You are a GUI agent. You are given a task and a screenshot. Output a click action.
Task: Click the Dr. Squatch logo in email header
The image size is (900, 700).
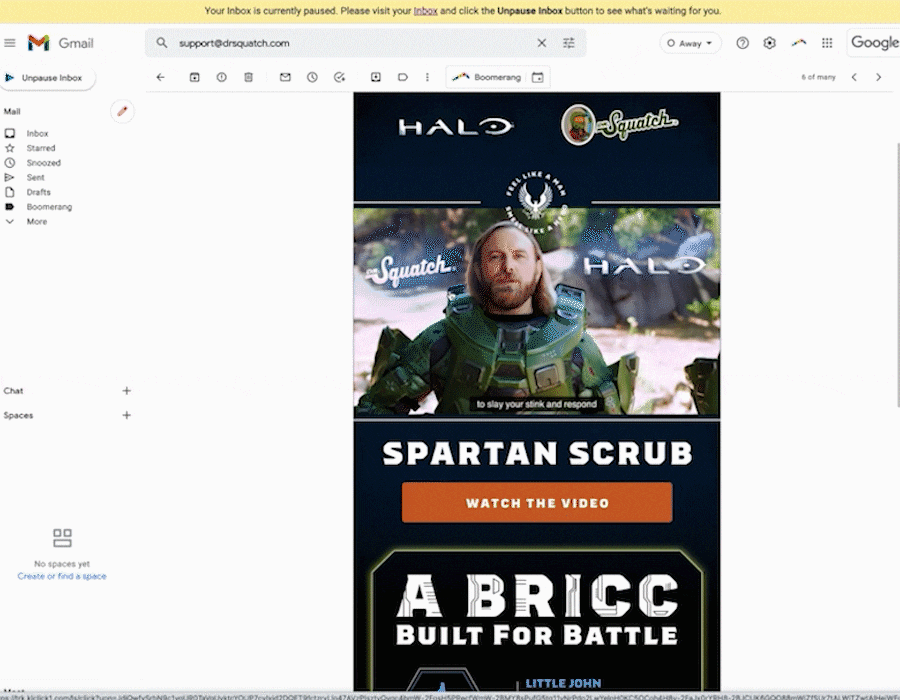point(620,124)
